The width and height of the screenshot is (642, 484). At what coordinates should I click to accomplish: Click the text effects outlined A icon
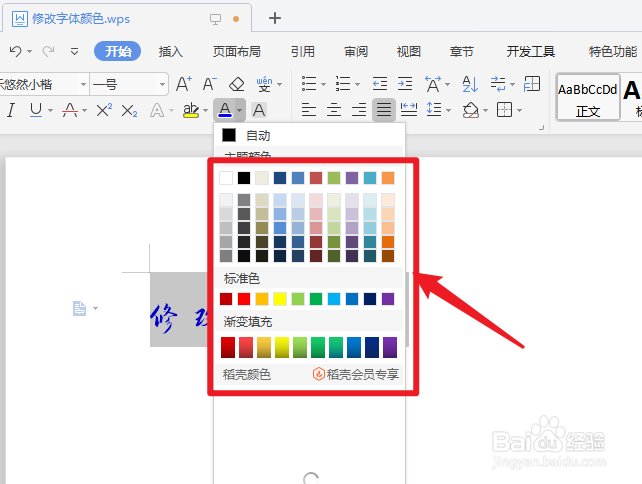(157, 110)
